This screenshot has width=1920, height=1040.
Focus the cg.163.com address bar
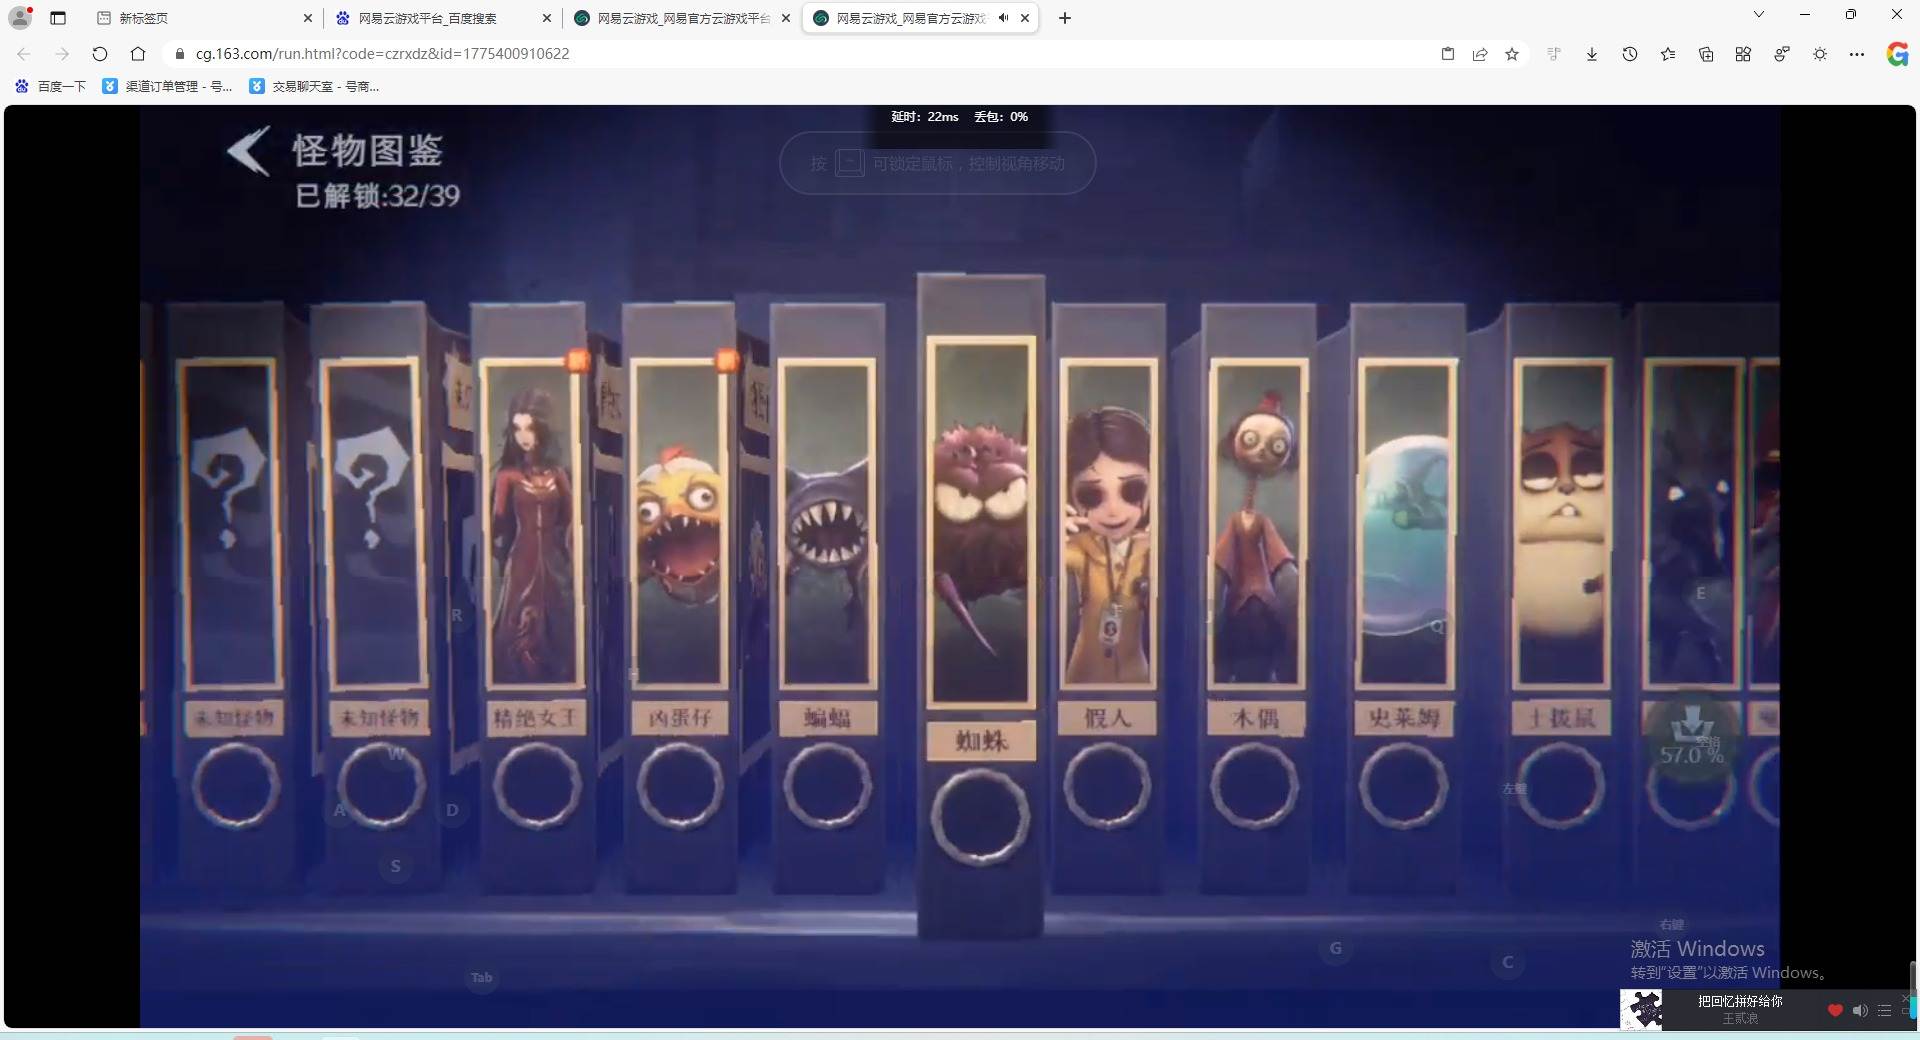point(800,54)
